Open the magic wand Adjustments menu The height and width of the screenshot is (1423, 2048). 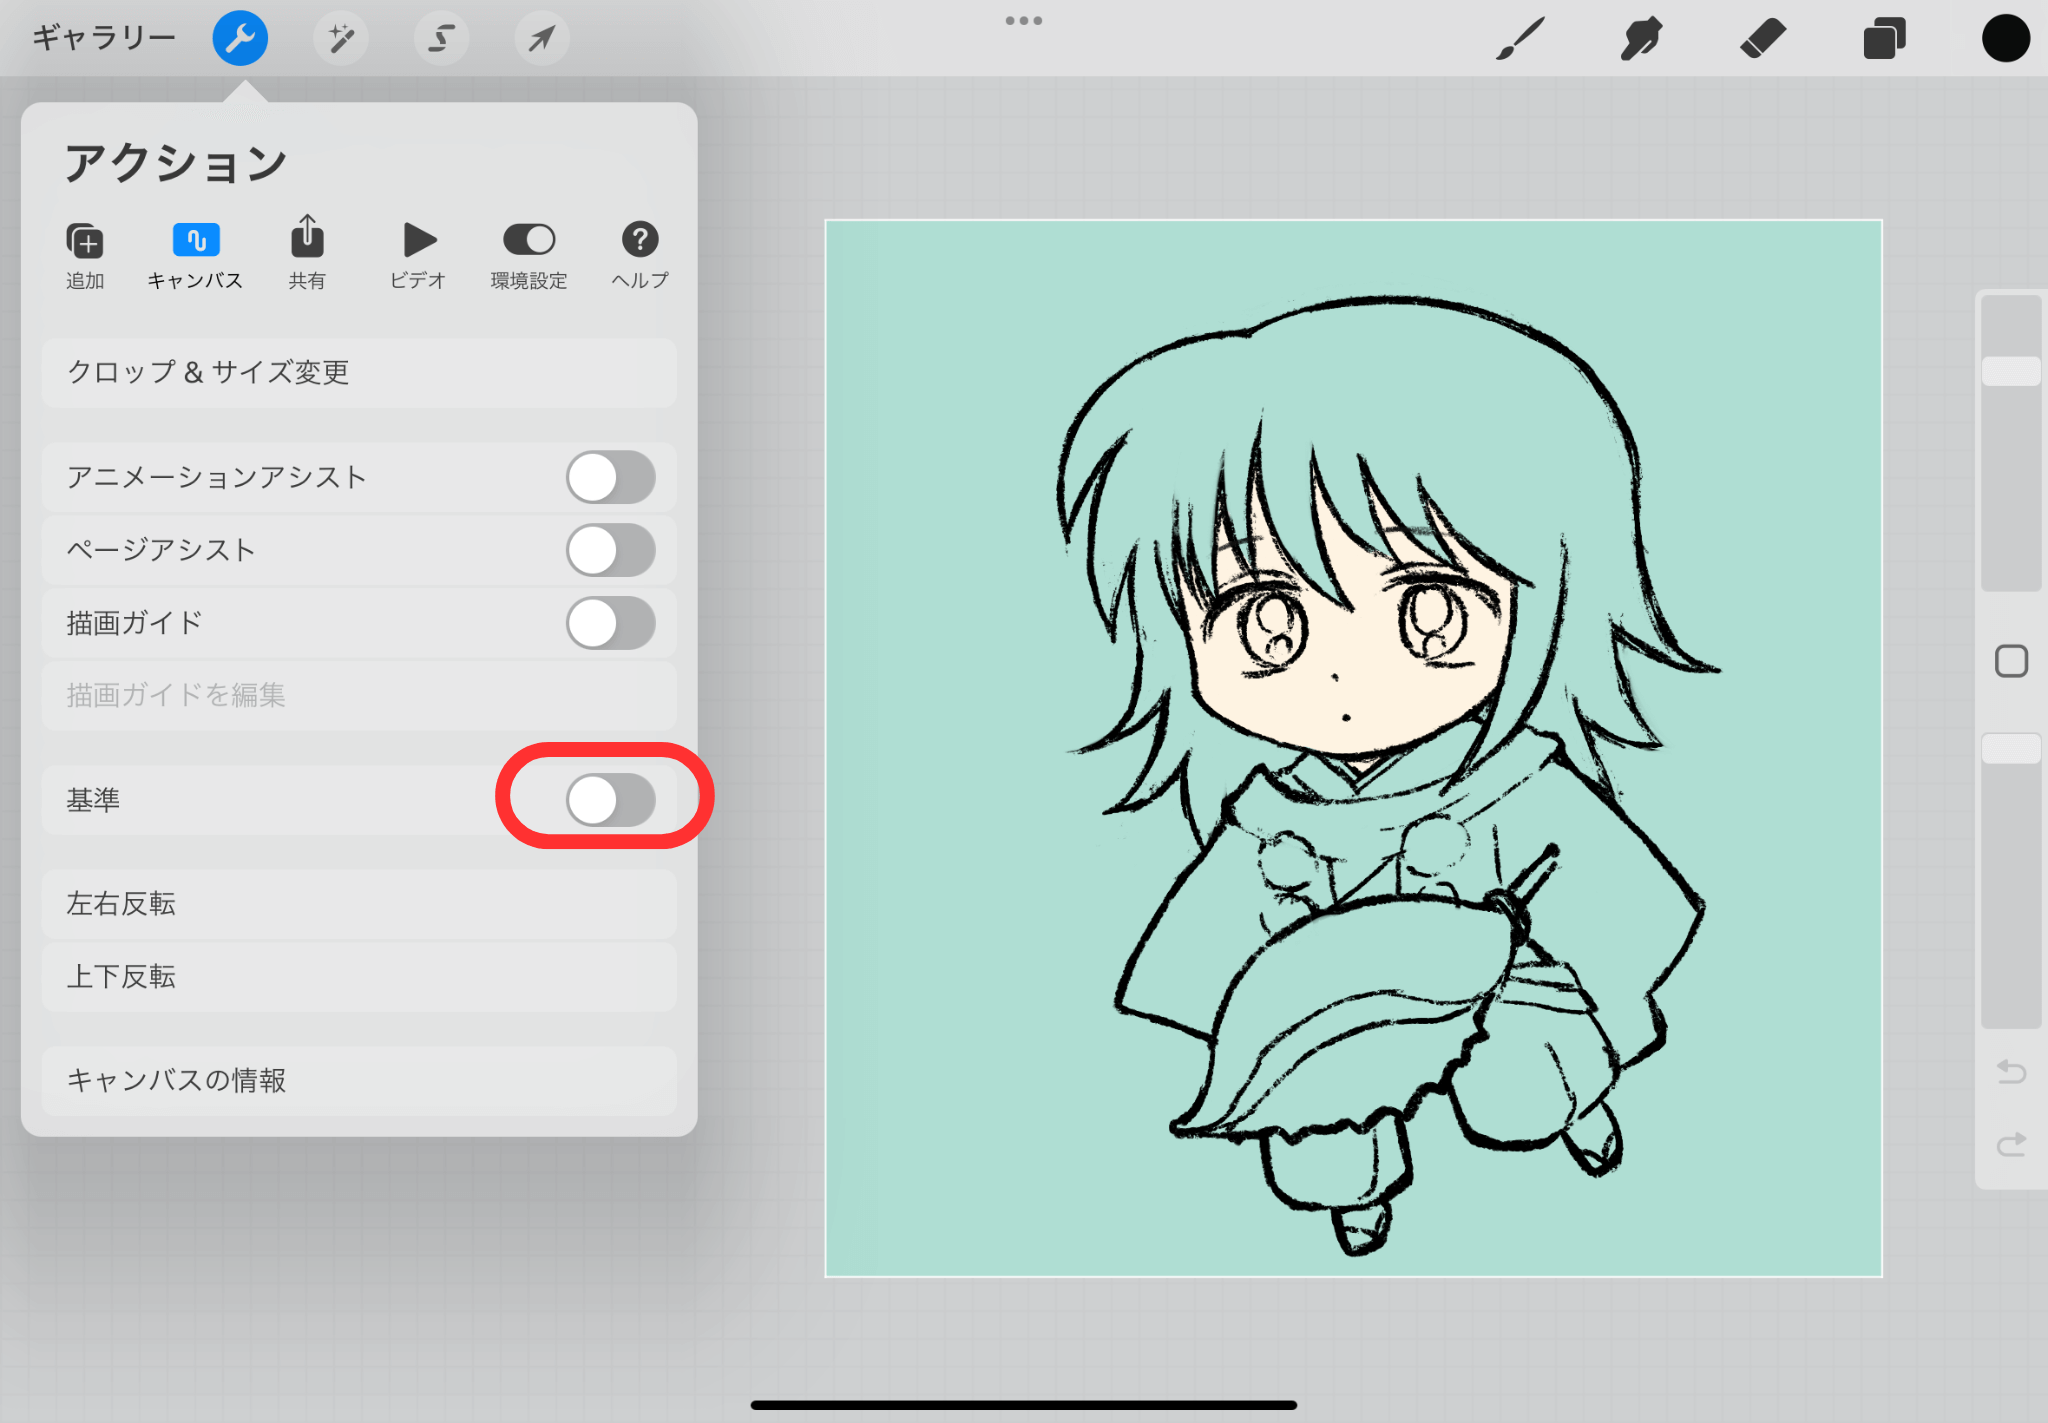coord(341,39)
